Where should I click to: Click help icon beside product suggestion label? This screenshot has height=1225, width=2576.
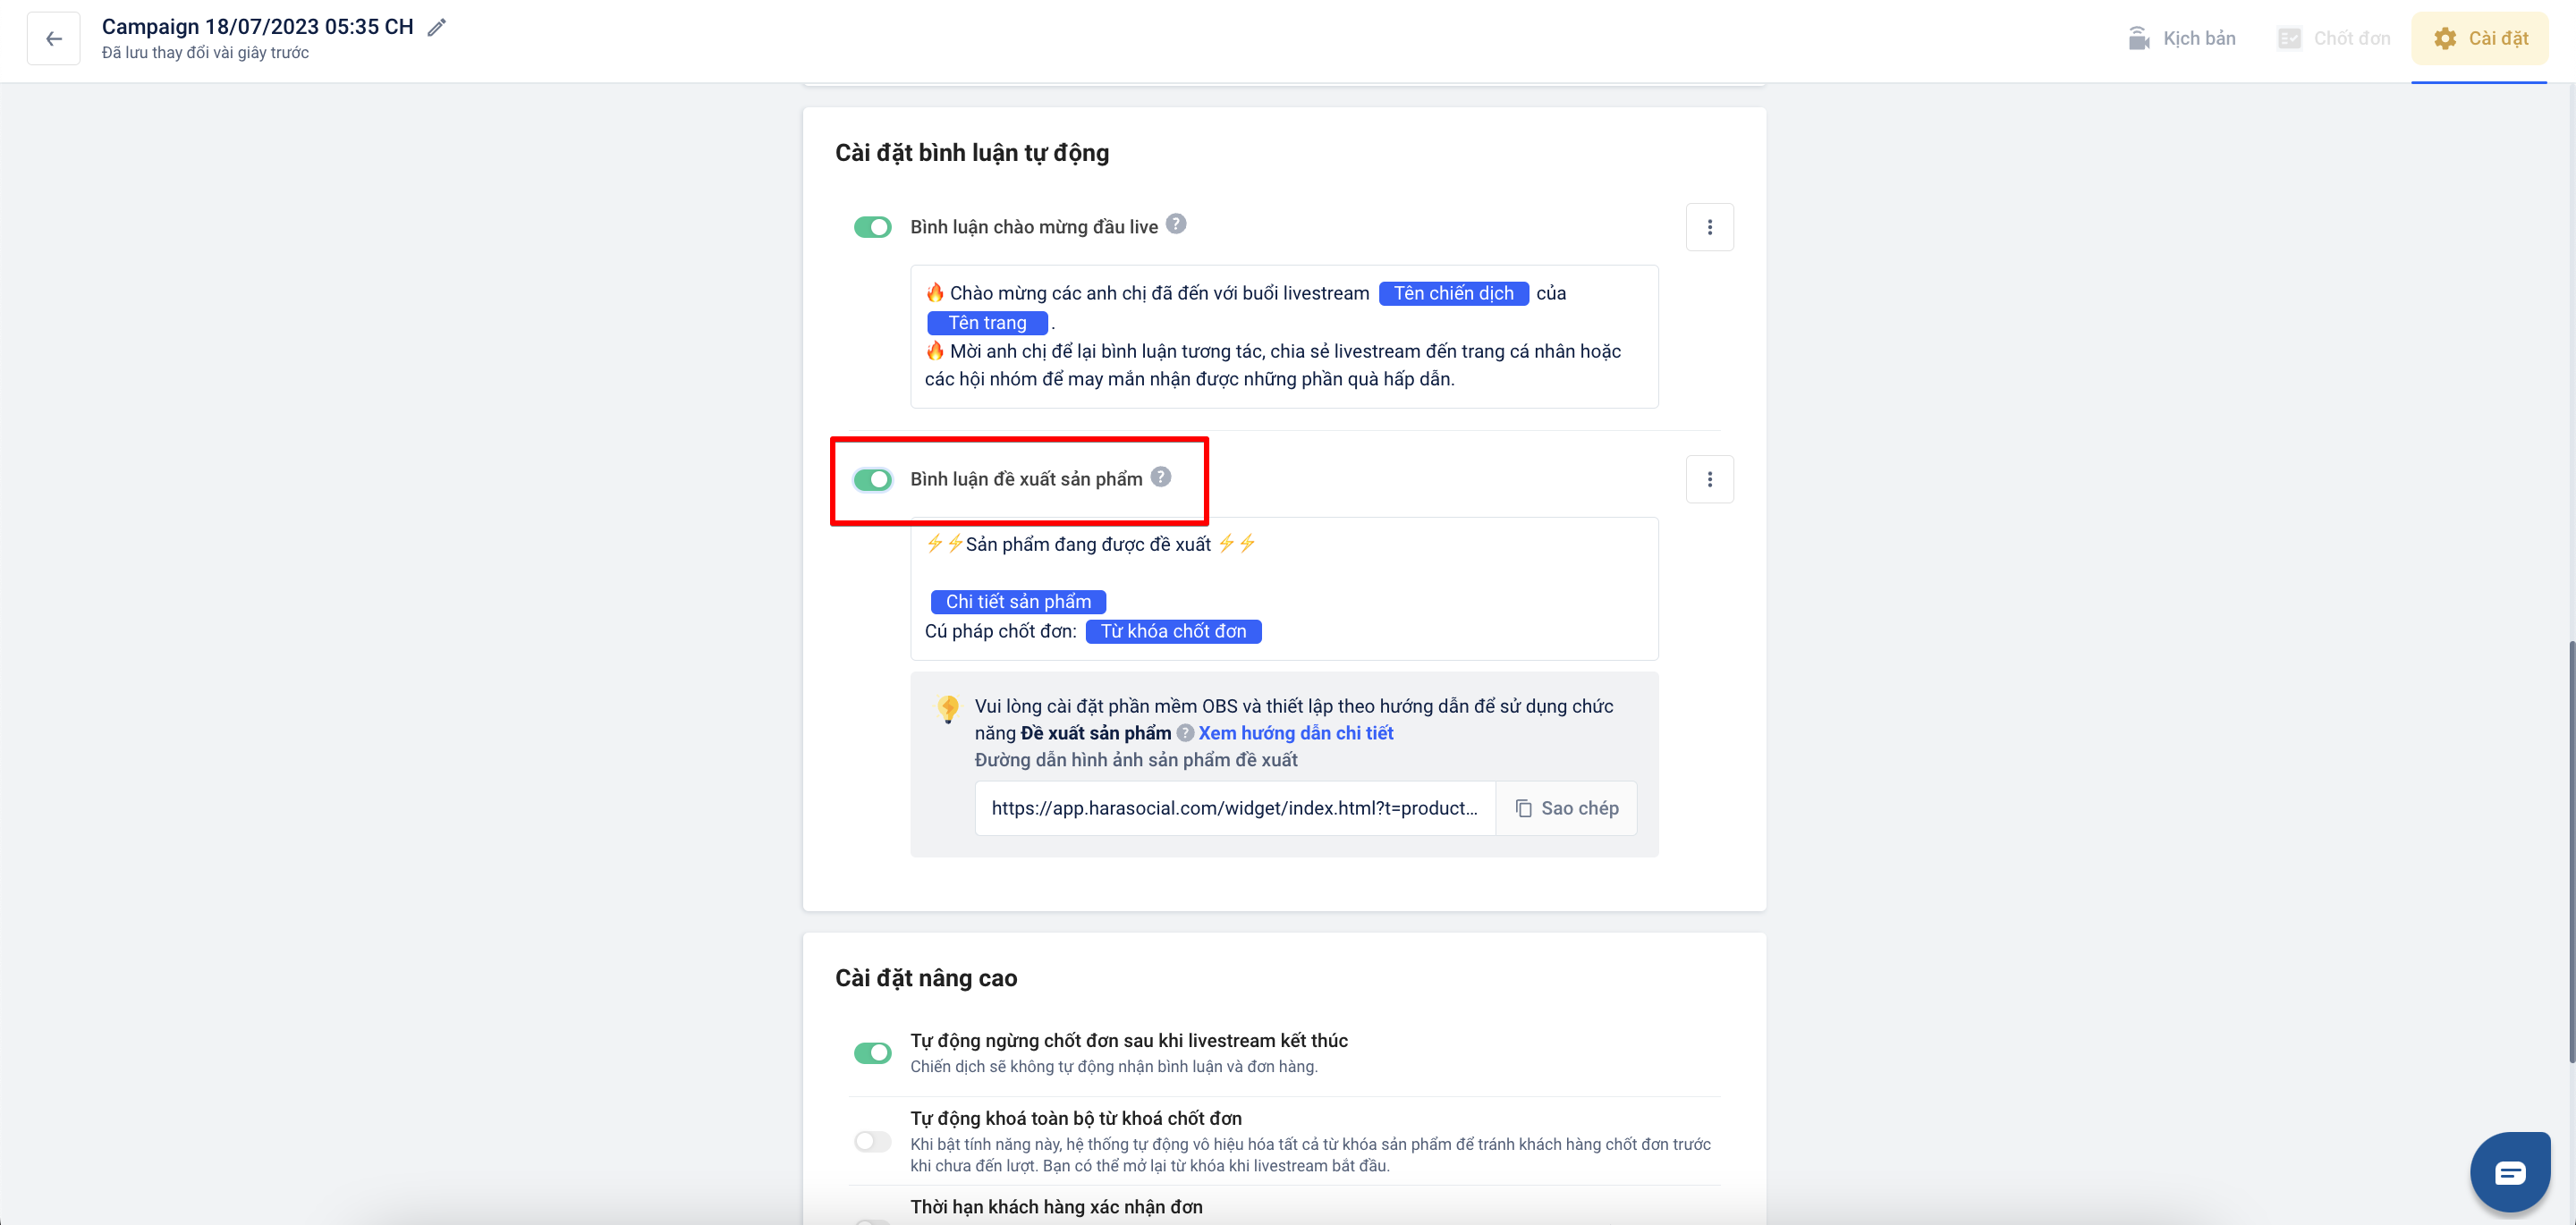(1160, 477)
